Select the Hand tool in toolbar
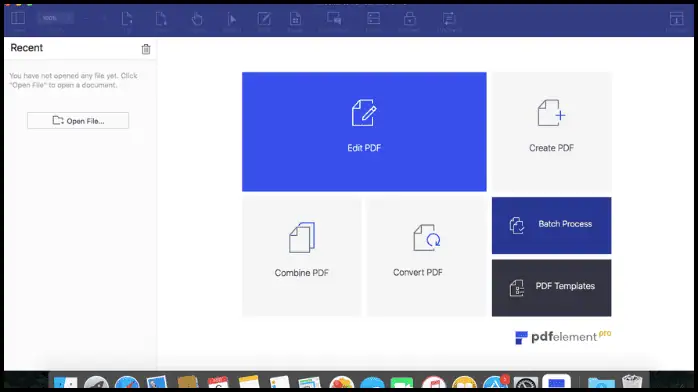The height and width of the screenshot is (392, 698). tap(197, 19)
